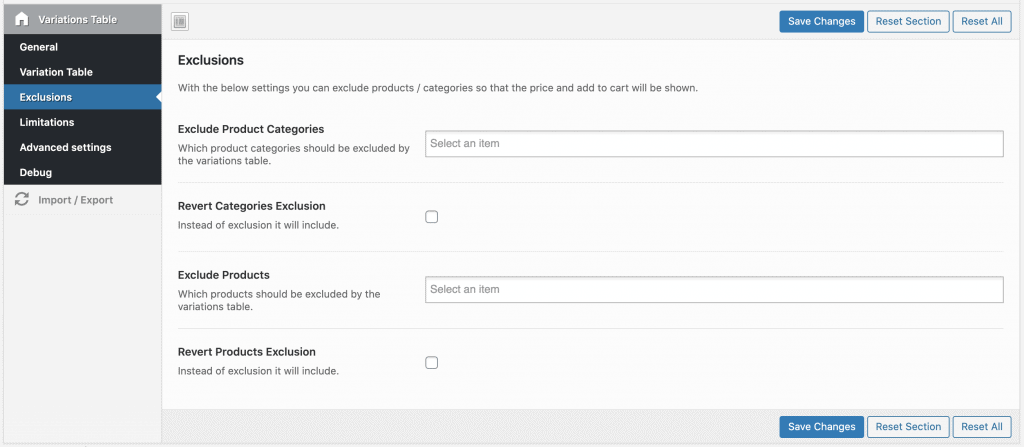Open the Import / Export section
The width and height of the screenshot is (1024, 447).
pyautogui.click(x=75, y=200)
